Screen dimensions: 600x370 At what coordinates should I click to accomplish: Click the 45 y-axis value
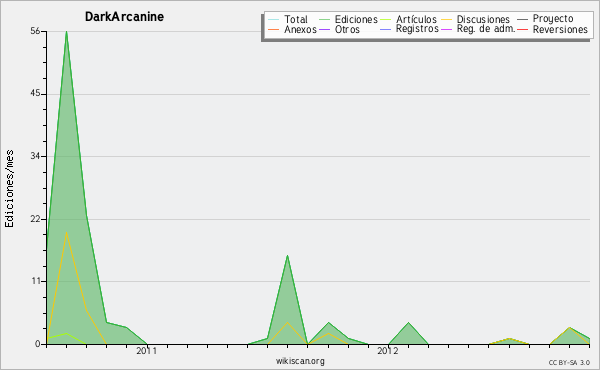[35, 94]
